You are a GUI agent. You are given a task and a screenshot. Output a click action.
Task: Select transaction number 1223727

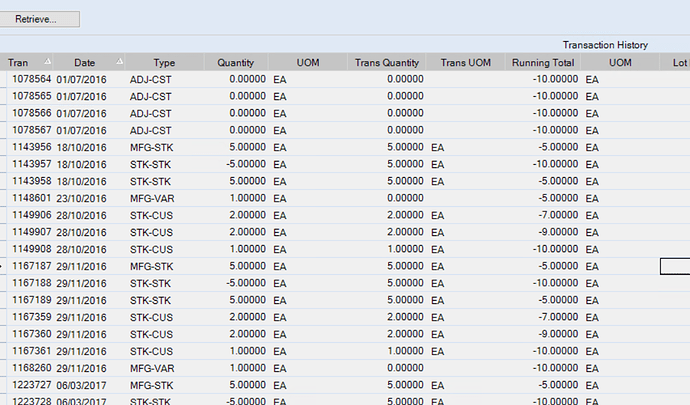pos(32,385)
